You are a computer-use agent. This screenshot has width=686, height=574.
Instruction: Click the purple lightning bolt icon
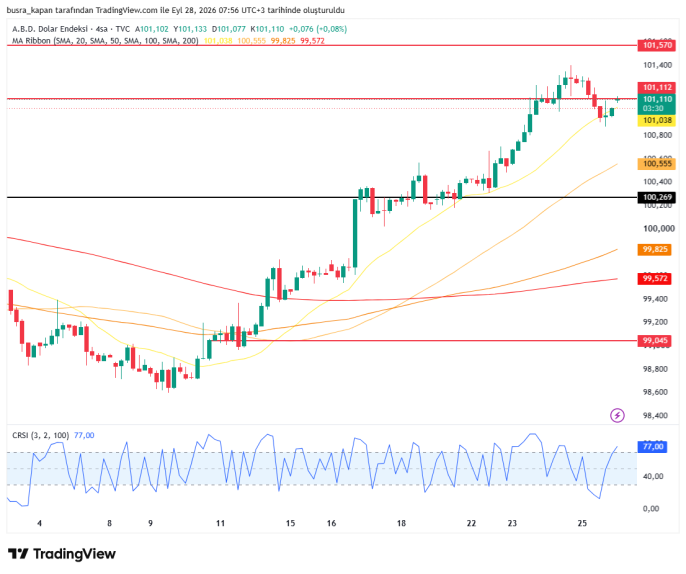coord(617,415)
